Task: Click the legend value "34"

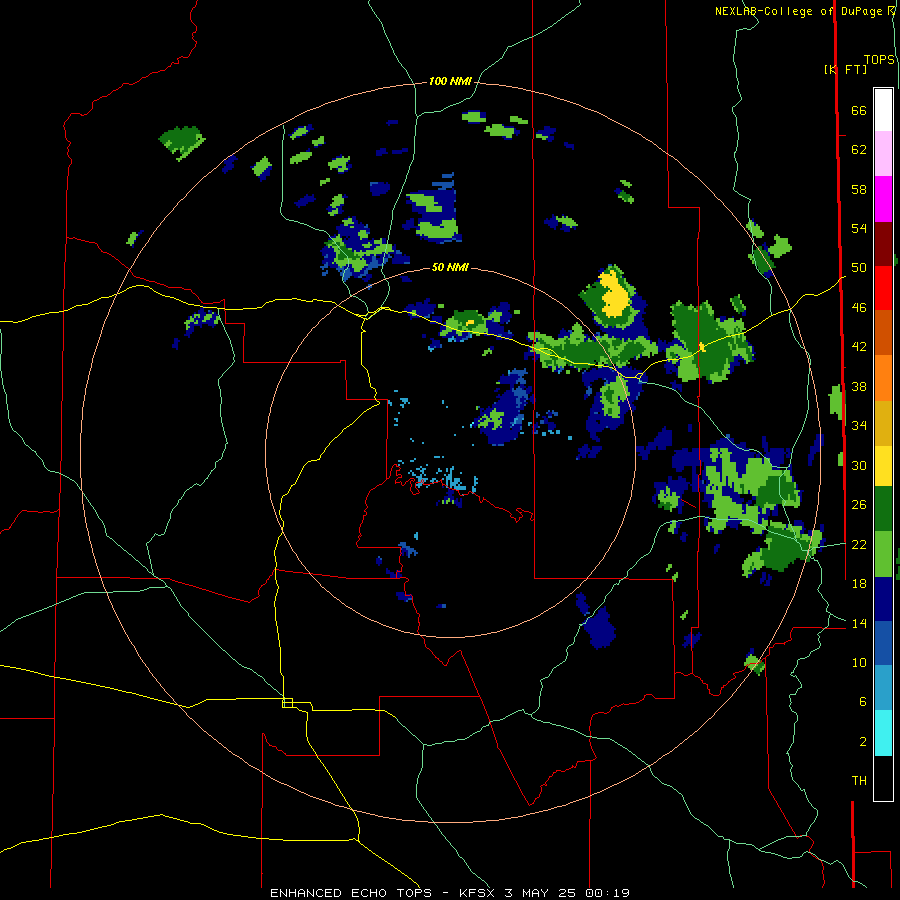Action: click(859, 426)
